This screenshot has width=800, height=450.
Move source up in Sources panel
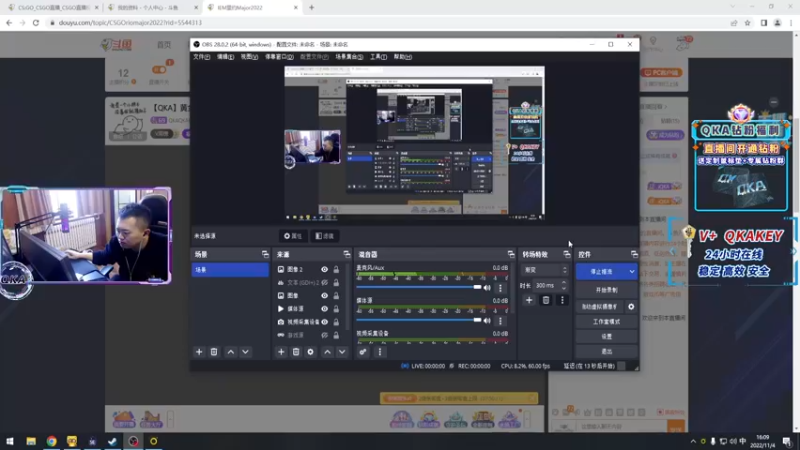(328, 352)
